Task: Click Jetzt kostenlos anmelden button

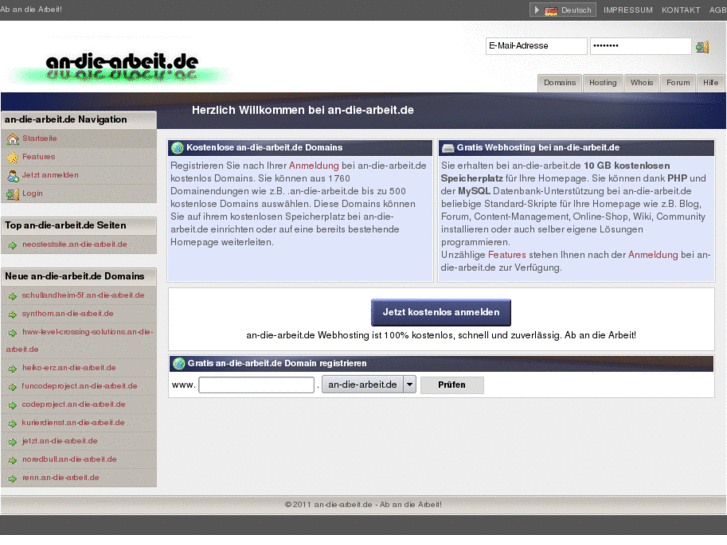Action: 441,312
